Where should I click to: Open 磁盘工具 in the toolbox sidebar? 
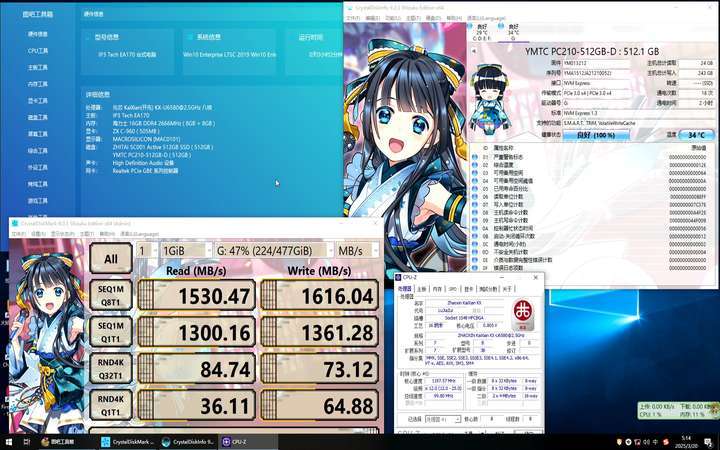coord(38,118)
